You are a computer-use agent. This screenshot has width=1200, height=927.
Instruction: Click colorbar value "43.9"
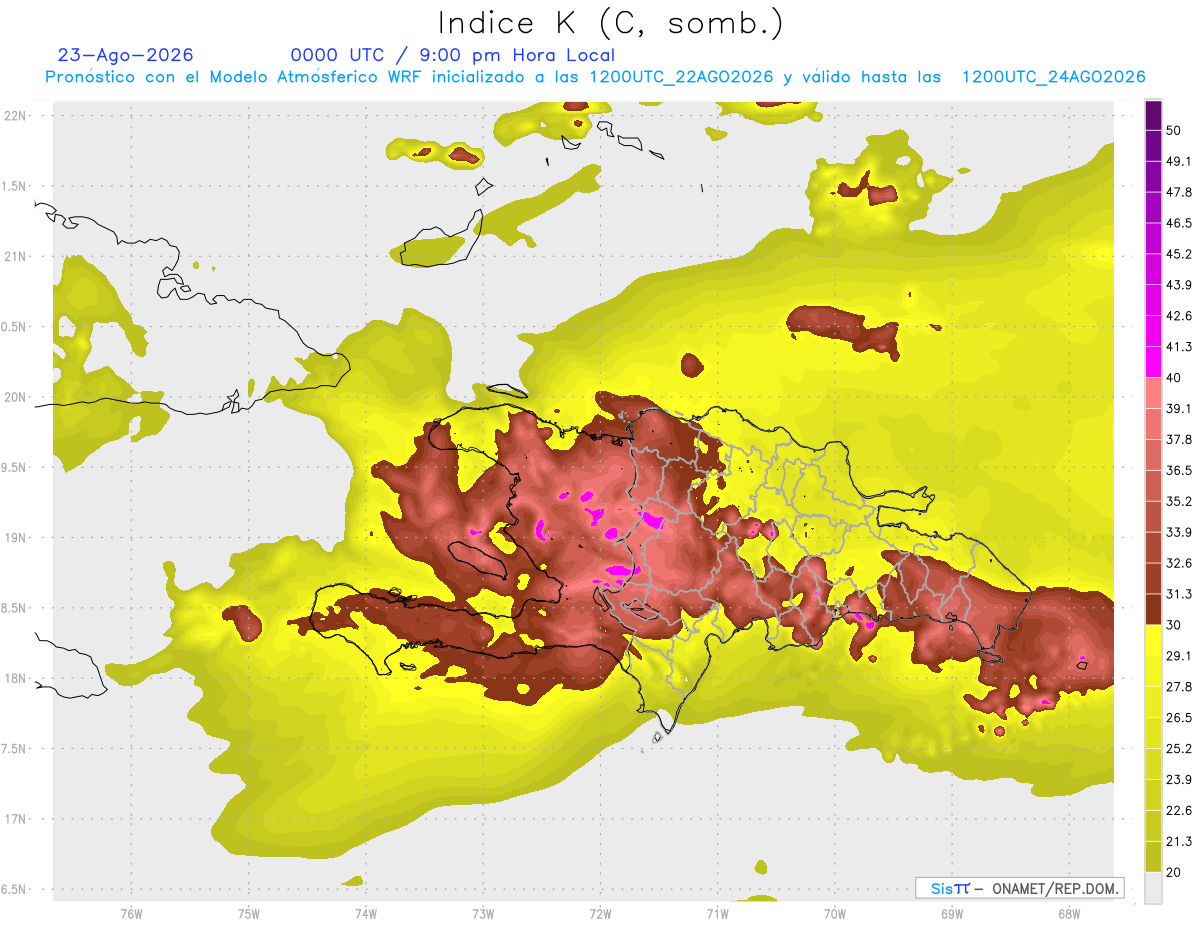[x=1179, y=285]
